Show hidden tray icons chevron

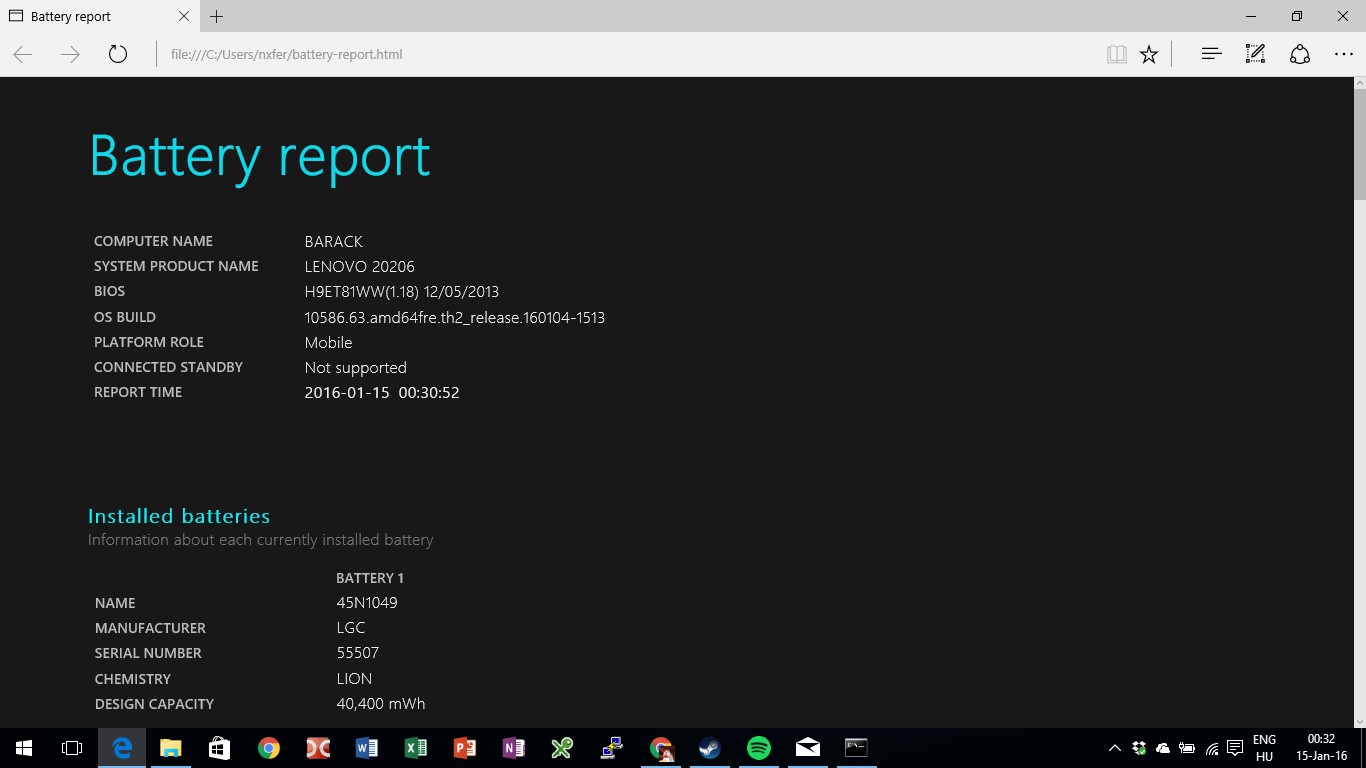tap(1115, 748)
